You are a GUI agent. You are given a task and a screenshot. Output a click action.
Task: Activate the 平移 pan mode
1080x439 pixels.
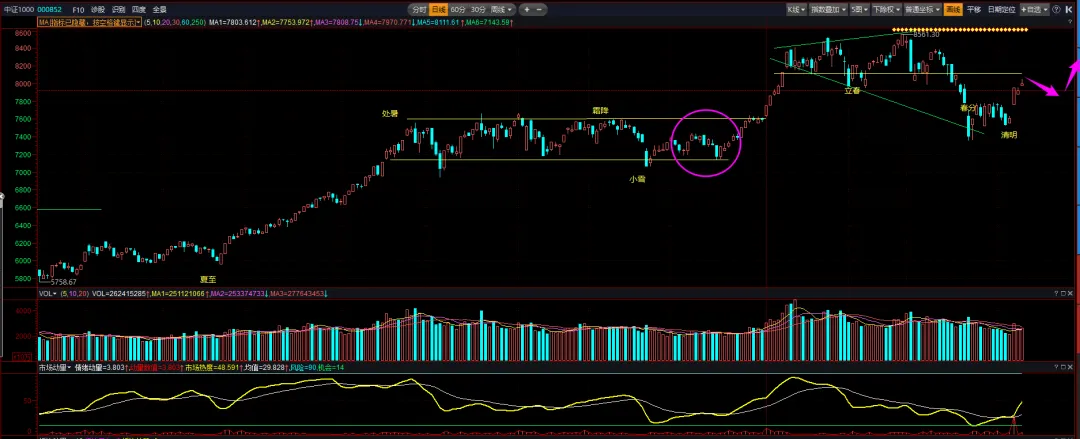(973, 10)
